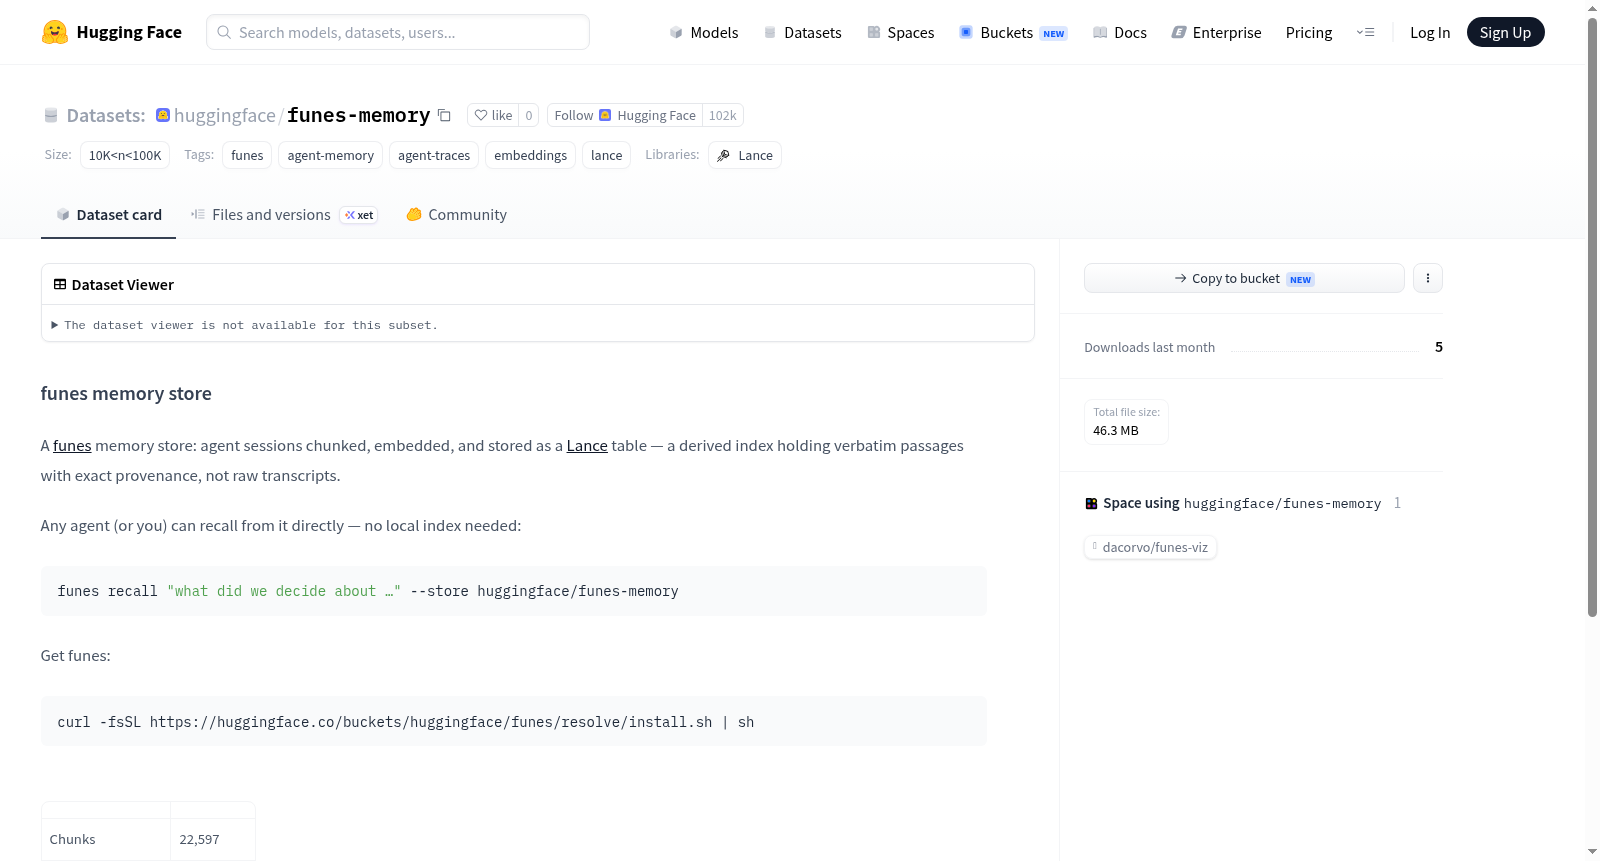The image size is (1600, 861).
Task: Open the funes link in description
Action: point(72,446)
